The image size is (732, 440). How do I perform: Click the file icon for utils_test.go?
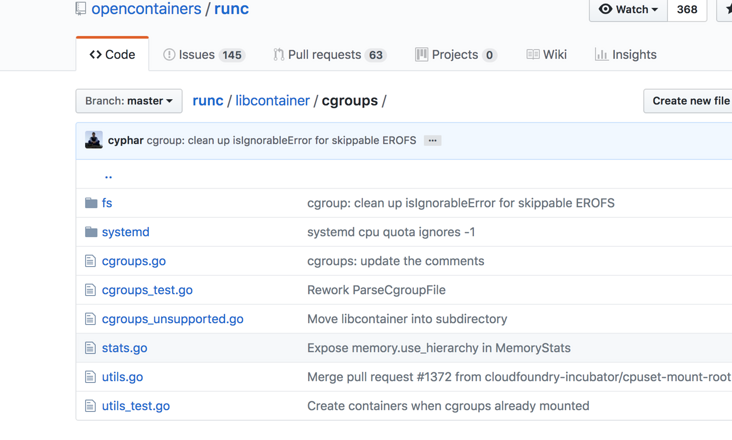[90, 405]
